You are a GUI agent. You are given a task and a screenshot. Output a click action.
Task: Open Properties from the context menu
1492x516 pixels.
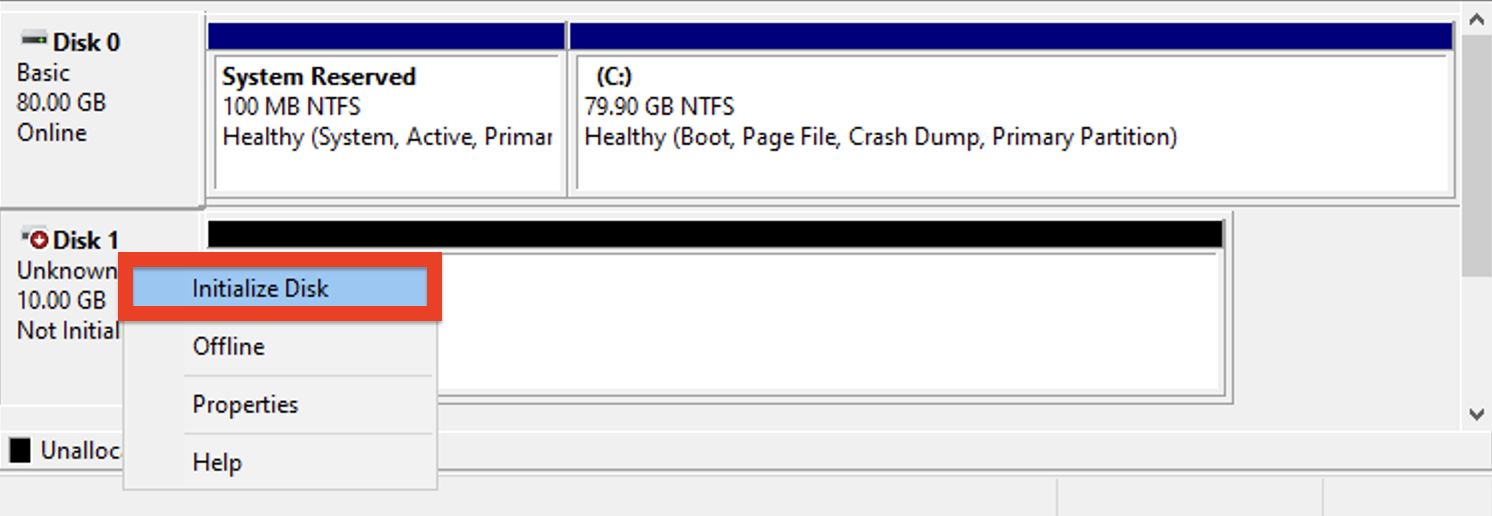[x=245, y=405]
